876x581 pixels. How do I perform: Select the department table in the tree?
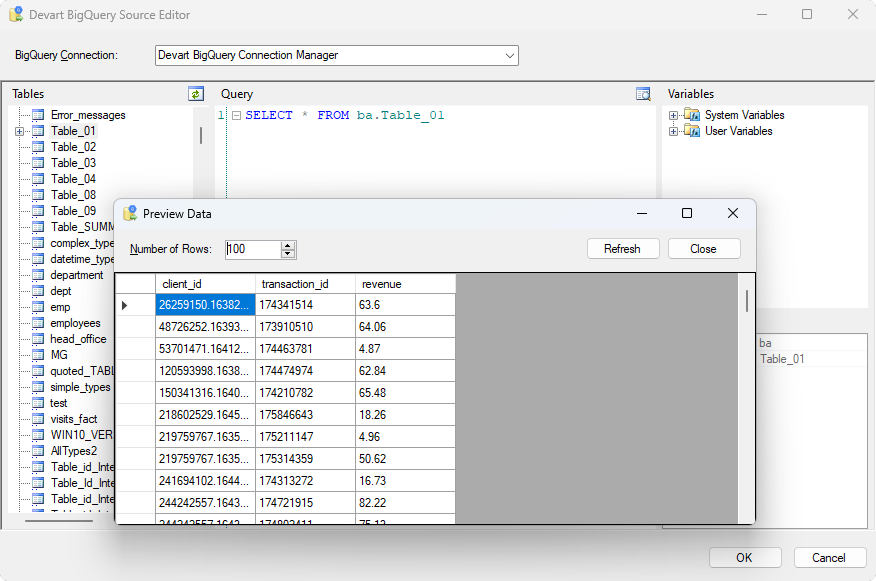click(x=76, y=275)
